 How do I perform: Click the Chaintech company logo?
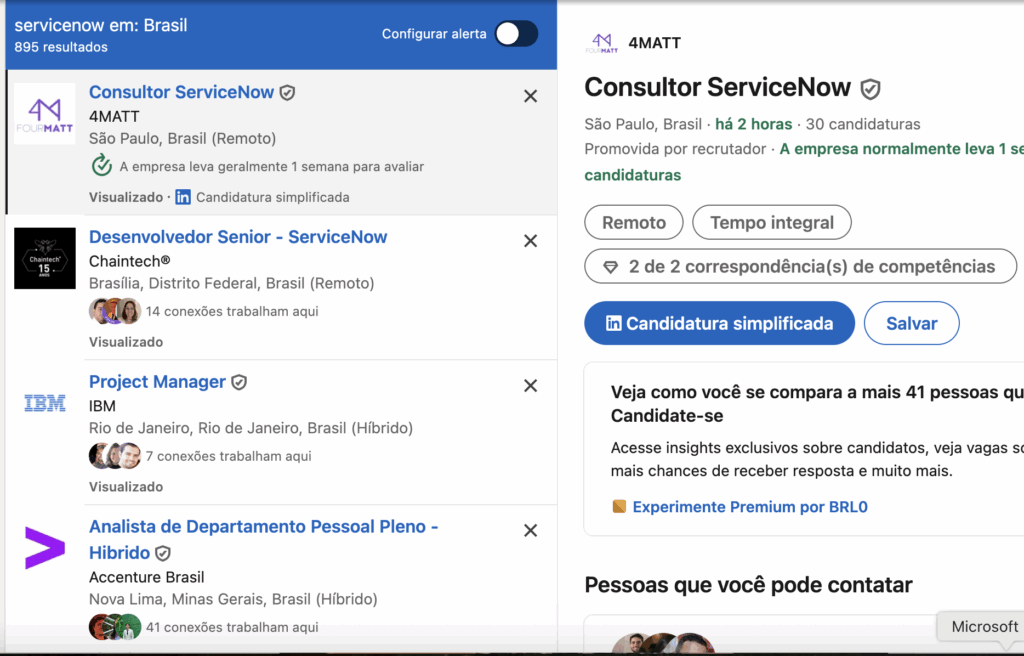pos(45,258)
